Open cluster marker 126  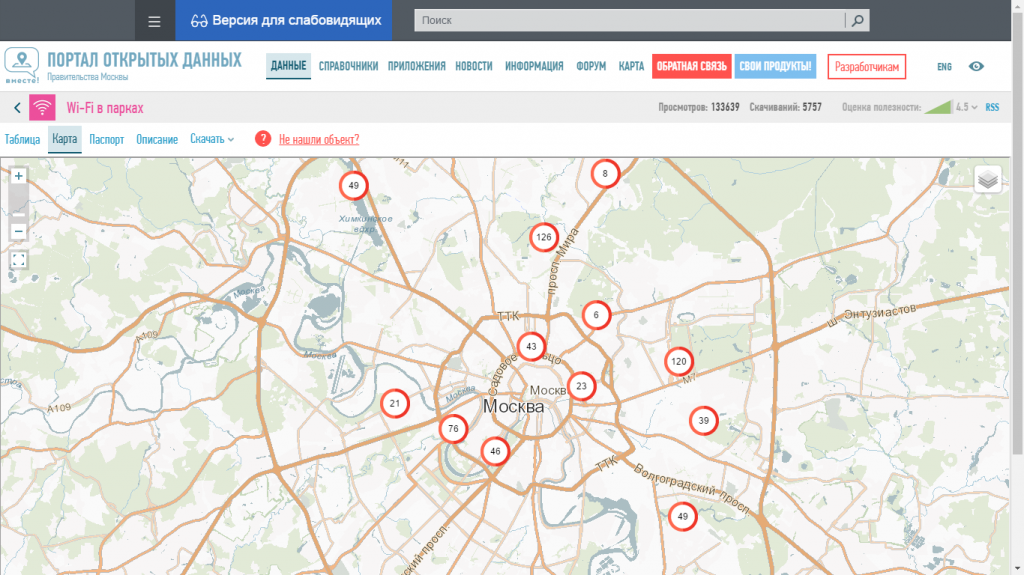pyautogui.click(x=543, y=237)
